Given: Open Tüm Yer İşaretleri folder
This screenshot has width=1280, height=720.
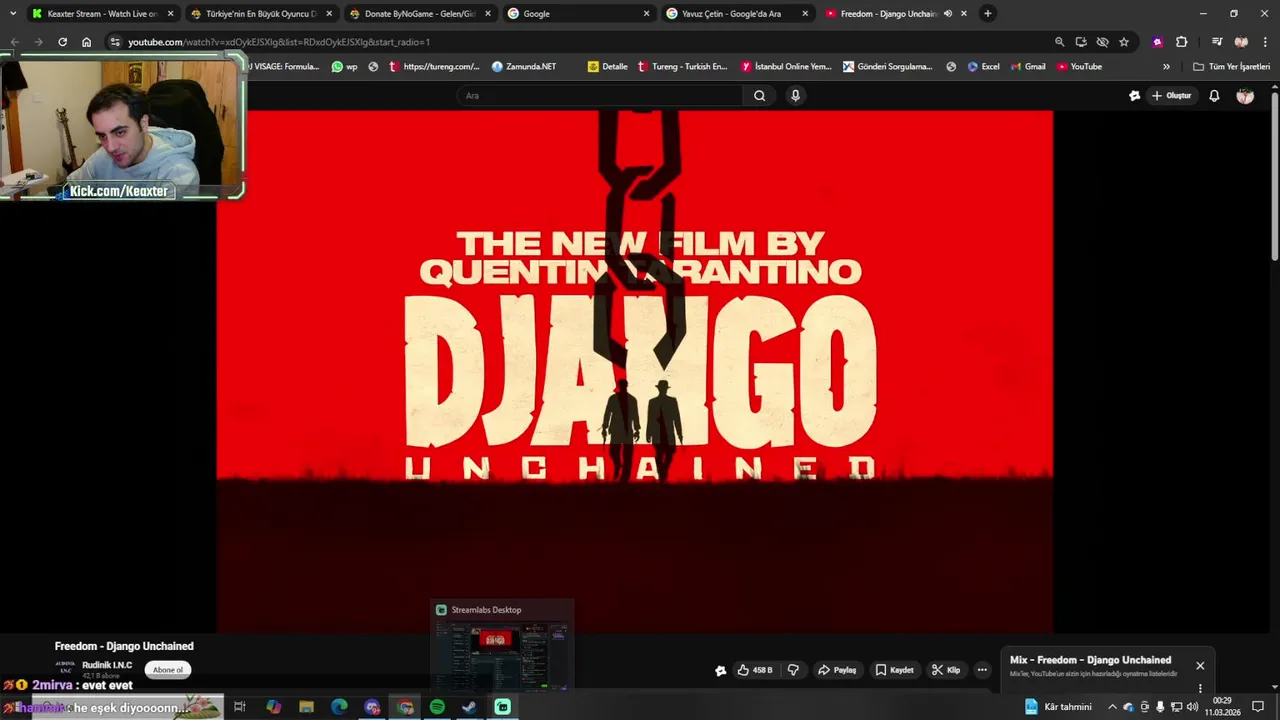Looking at the screenshot, I should click(x=1231, y=67).
